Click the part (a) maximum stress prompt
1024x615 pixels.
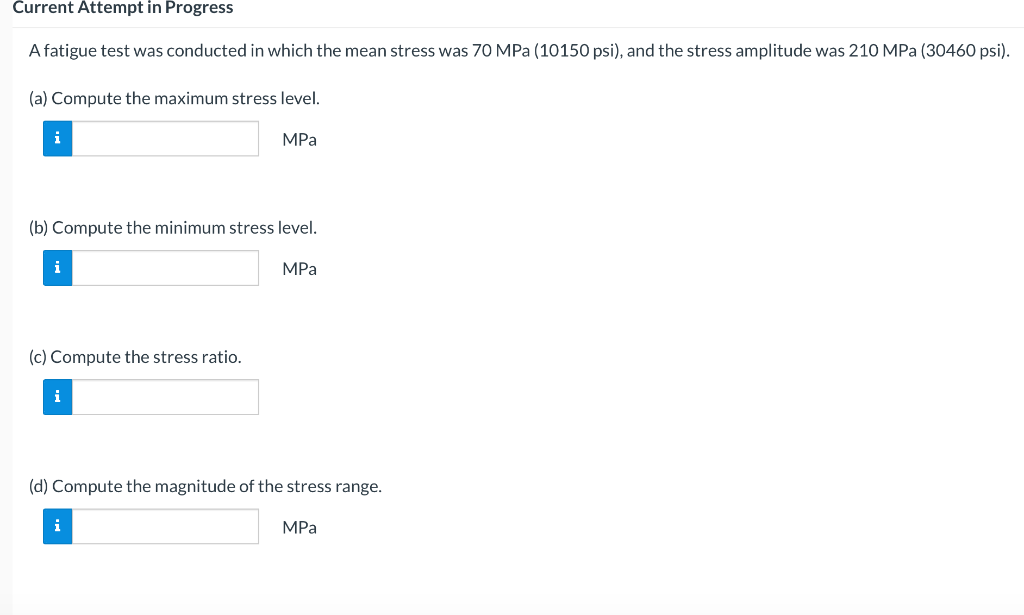(175, 98)
